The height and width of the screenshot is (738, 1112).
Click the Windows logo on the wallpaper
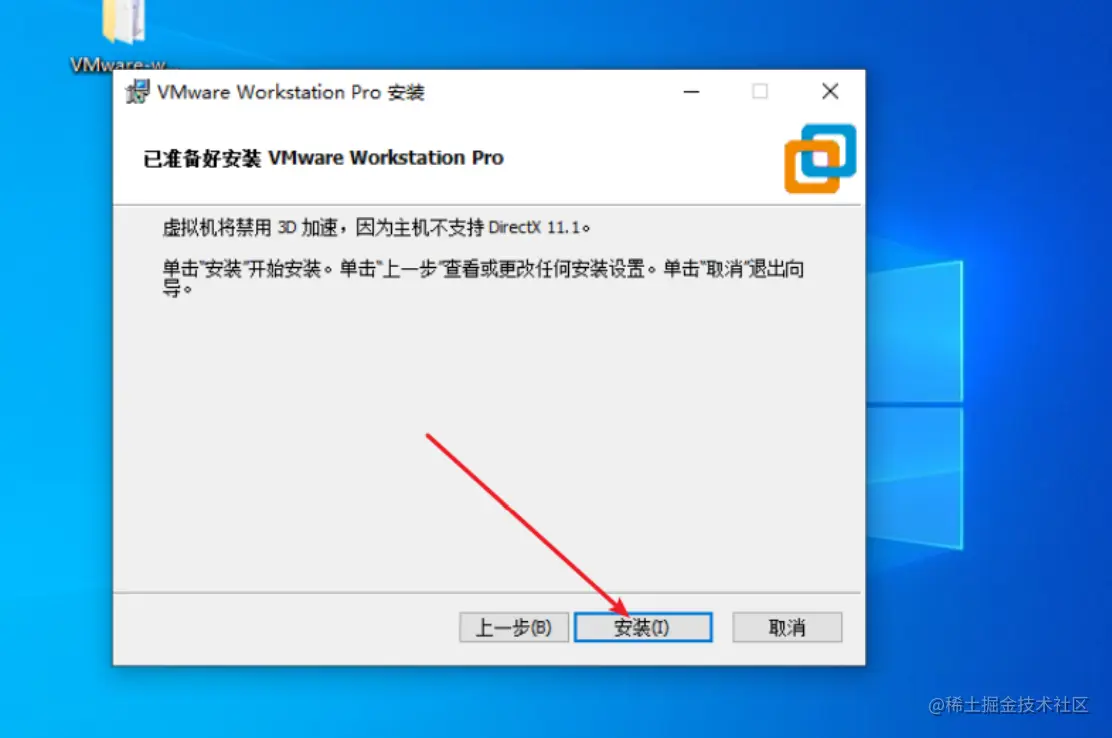click(914, 404)
